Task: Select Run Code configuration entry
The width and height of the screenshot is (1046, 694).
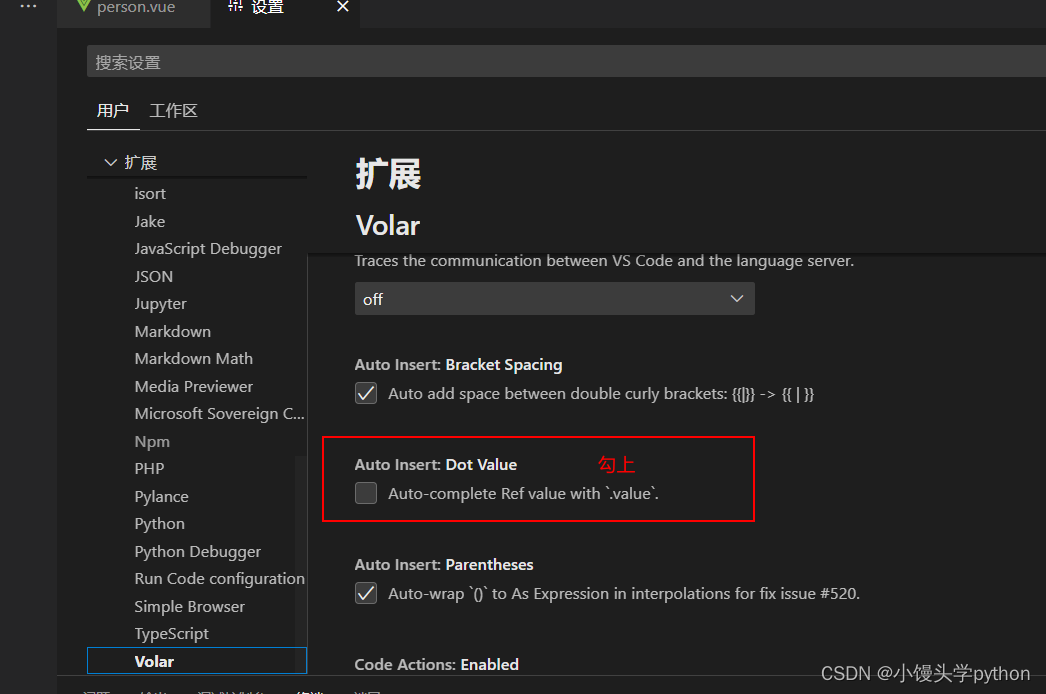Action: click(219, 579)
